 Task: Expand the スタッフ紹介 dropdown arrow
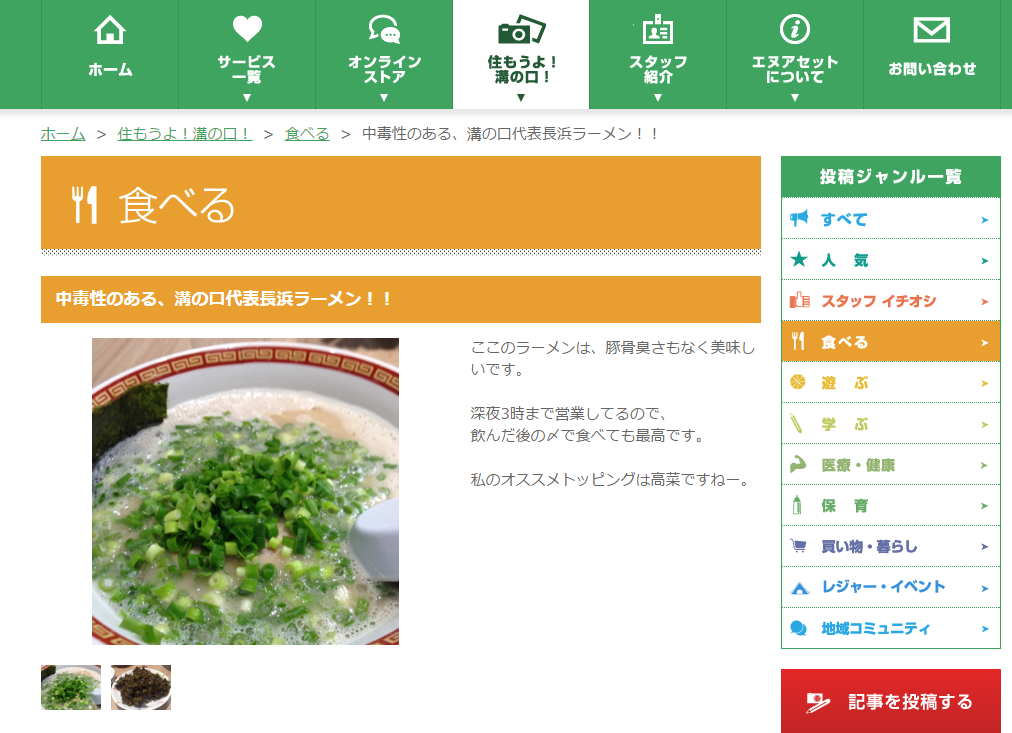tap(658, 98)
